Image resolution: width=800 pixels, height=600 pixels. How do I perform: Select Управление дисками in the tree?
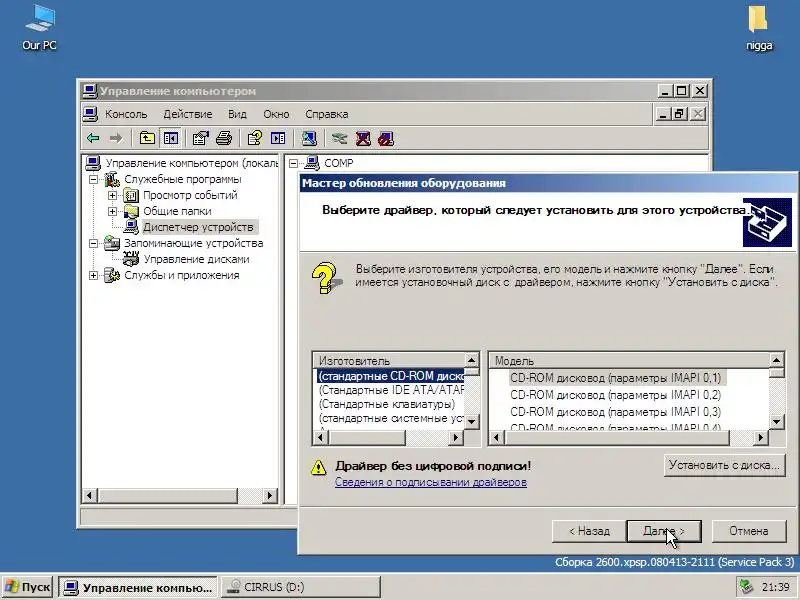196,259
